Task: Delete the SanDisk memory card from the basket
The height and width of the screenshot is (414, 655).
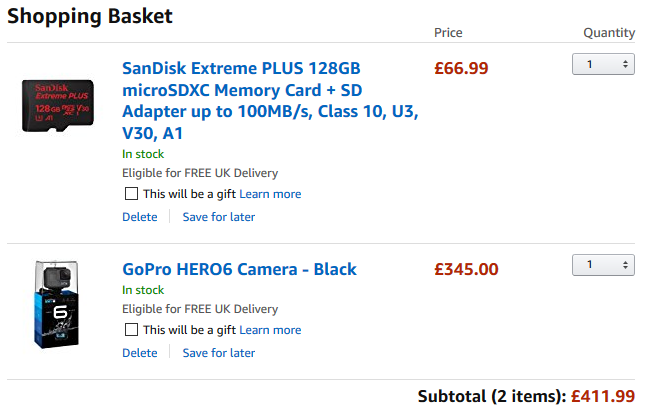Action: pos(139,217)
